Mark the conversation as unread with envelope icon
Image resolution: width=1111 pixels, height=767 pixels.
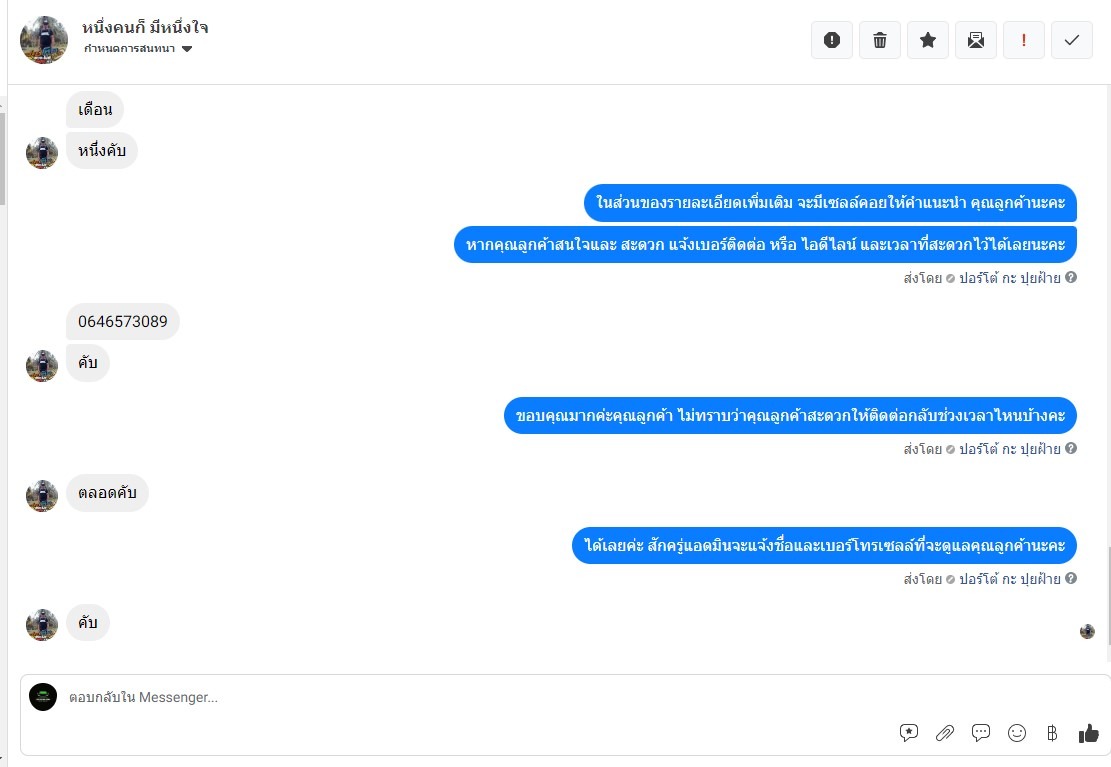coord(976,40)
